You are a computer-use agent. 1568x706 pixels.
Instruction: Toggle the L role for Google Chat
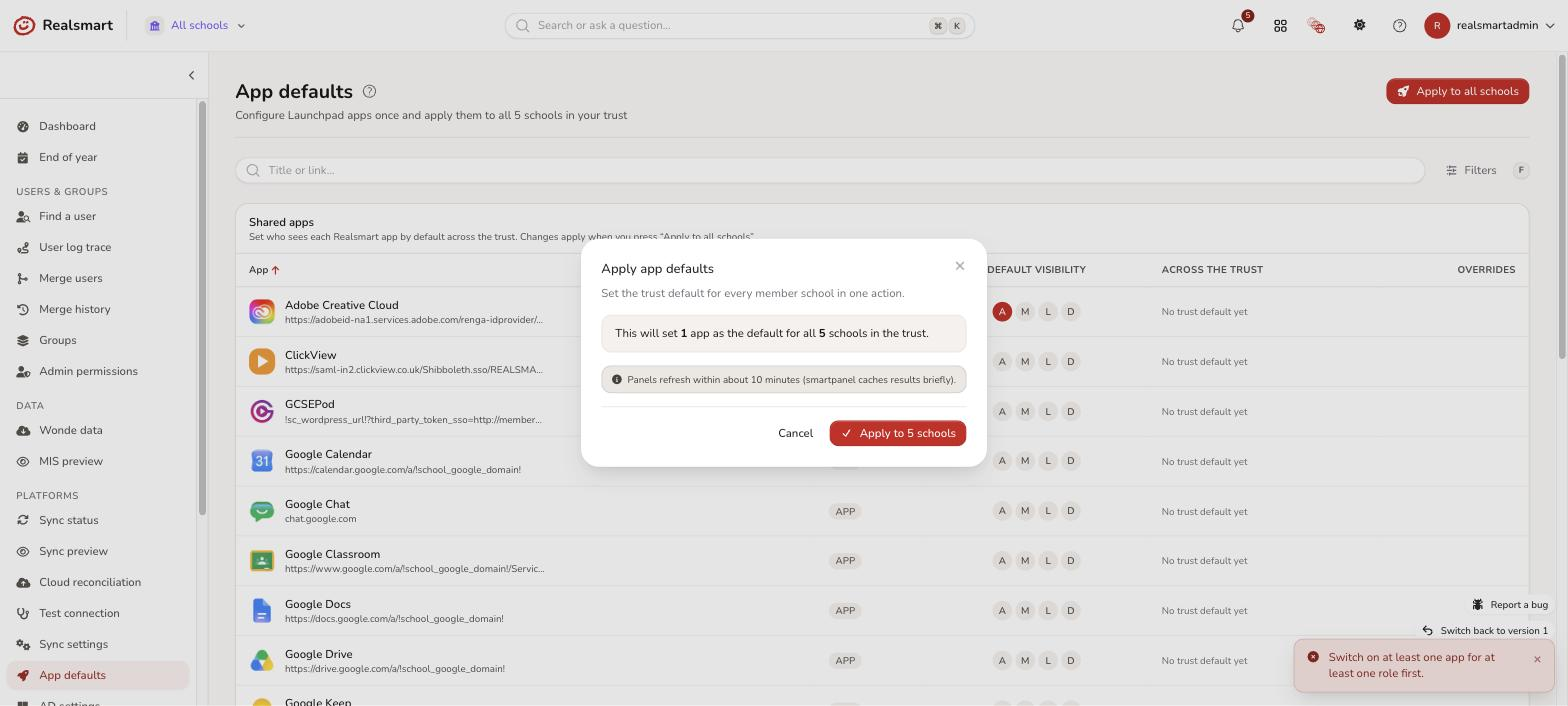(1048, 511)
